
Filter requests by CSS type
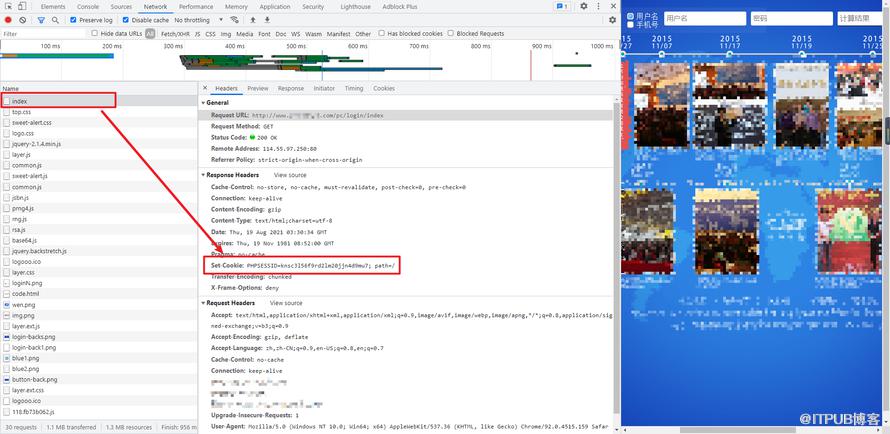point(211,33)
